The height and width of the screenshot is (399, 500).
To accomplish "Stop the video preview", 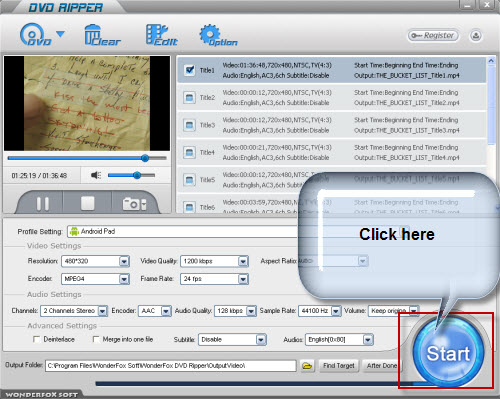I will click(88, 203).
